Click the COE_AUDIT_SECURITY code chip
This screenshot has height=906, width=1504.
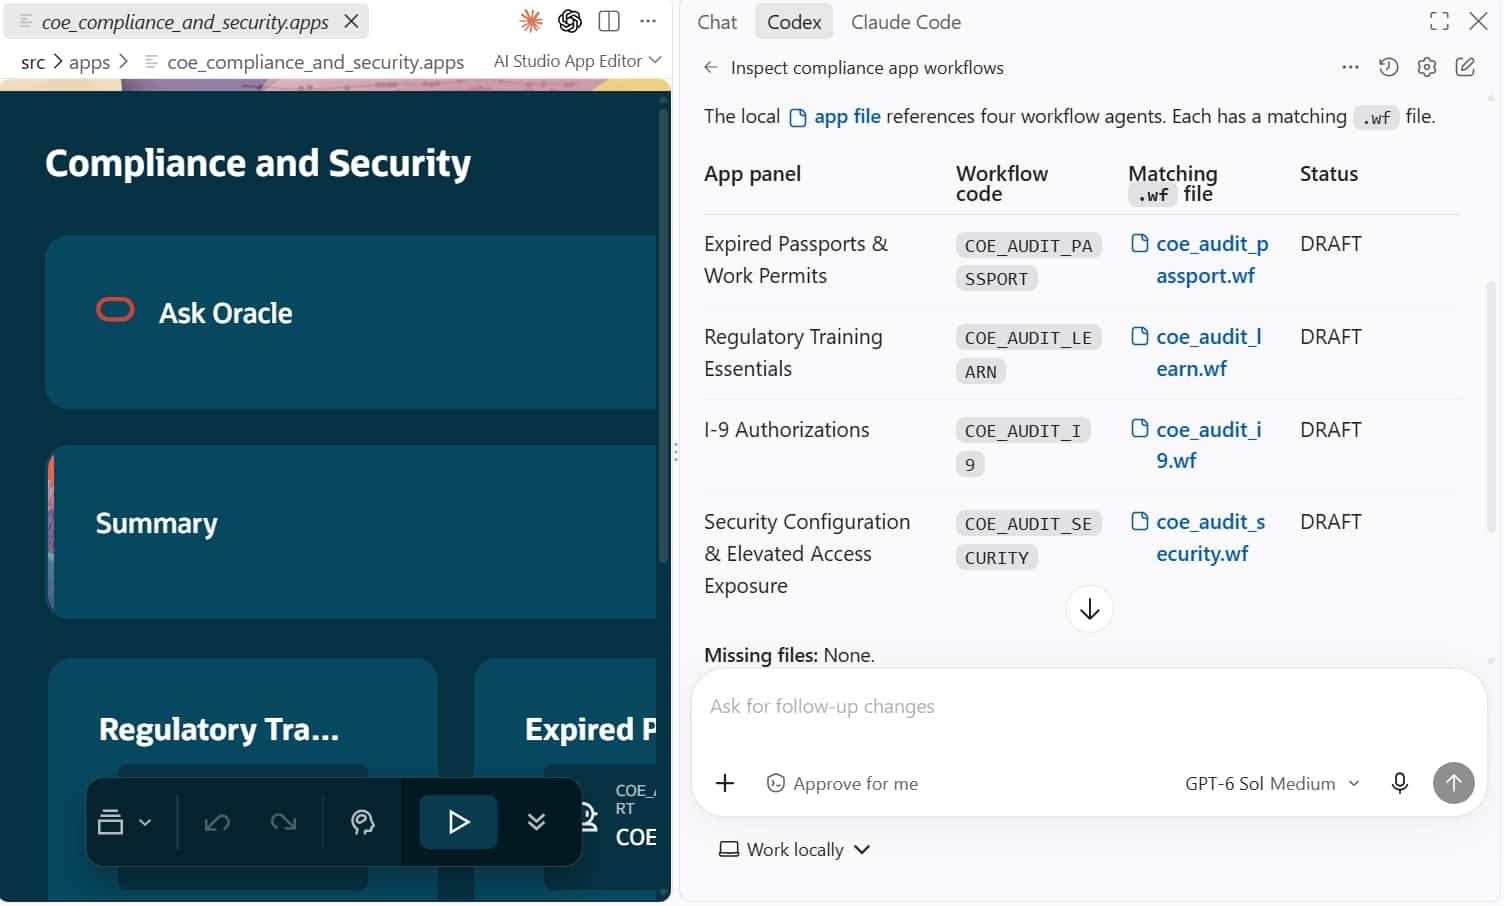click(1028, 540)
